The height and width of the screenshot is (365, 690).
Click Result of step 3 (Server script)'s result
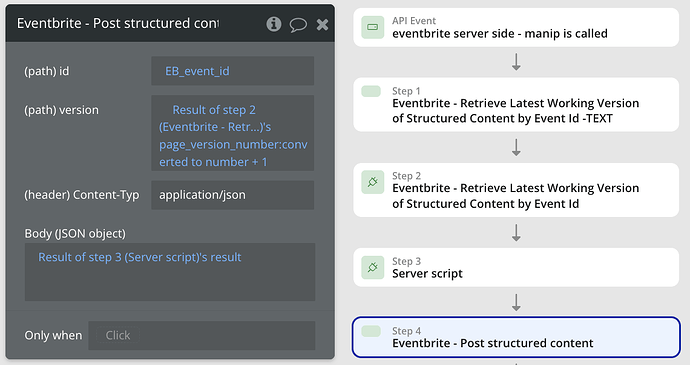pyautogui.click(x=139, y=257)
